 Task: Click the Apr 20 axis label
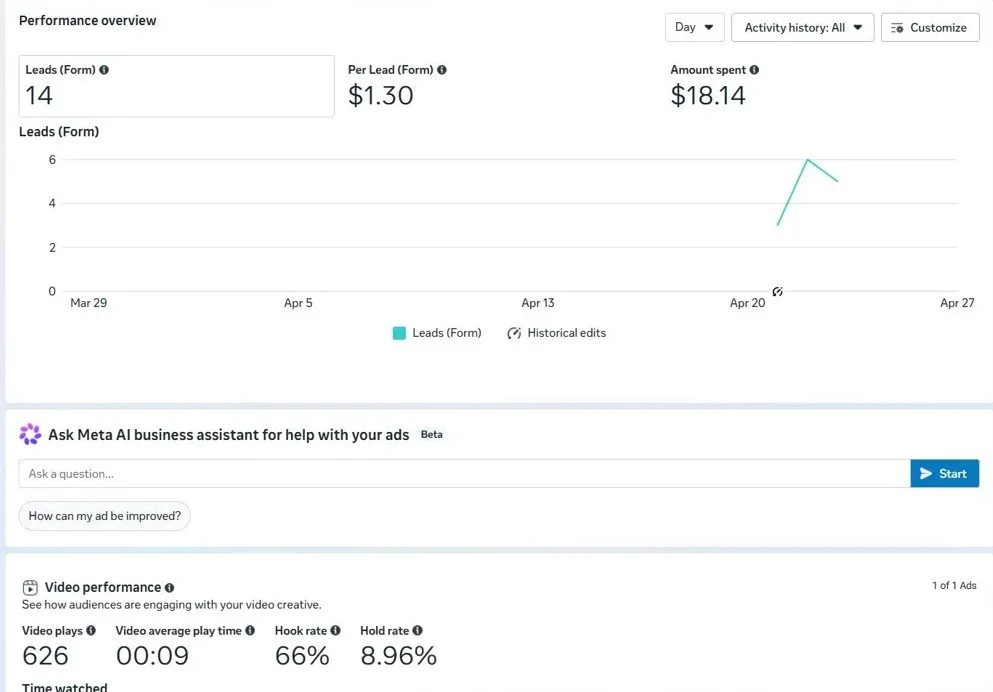click(747, 303)
